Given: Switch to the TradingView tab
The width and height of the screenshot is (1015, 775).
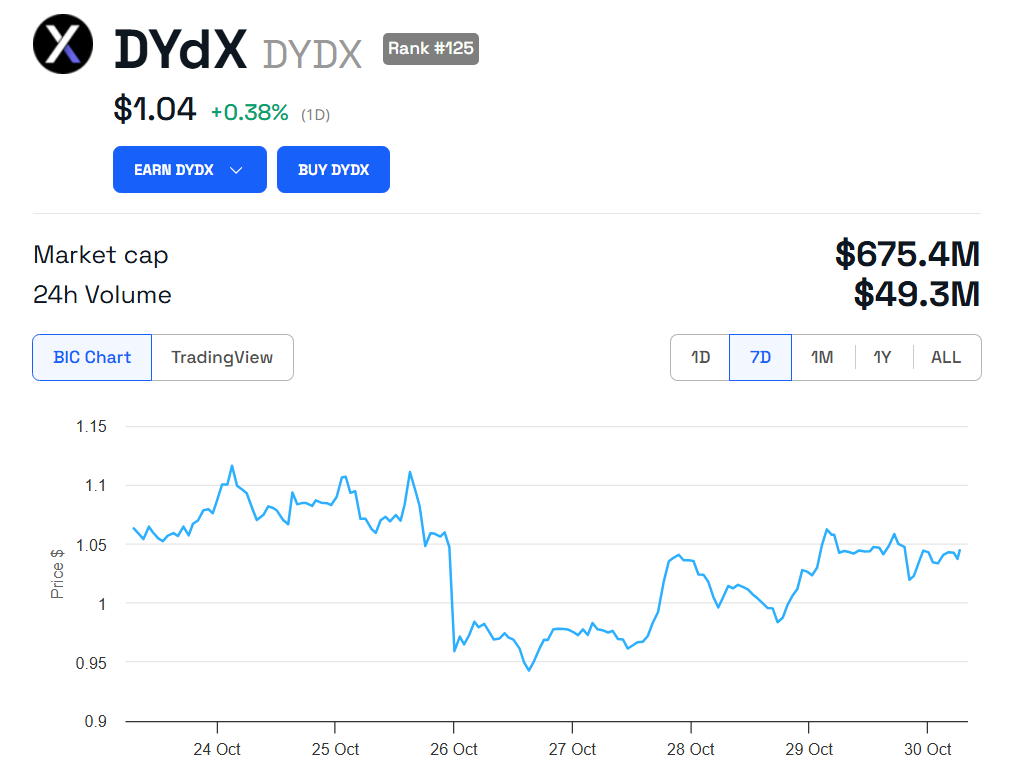Looking at the screenshot, I should tap(222, 357).
